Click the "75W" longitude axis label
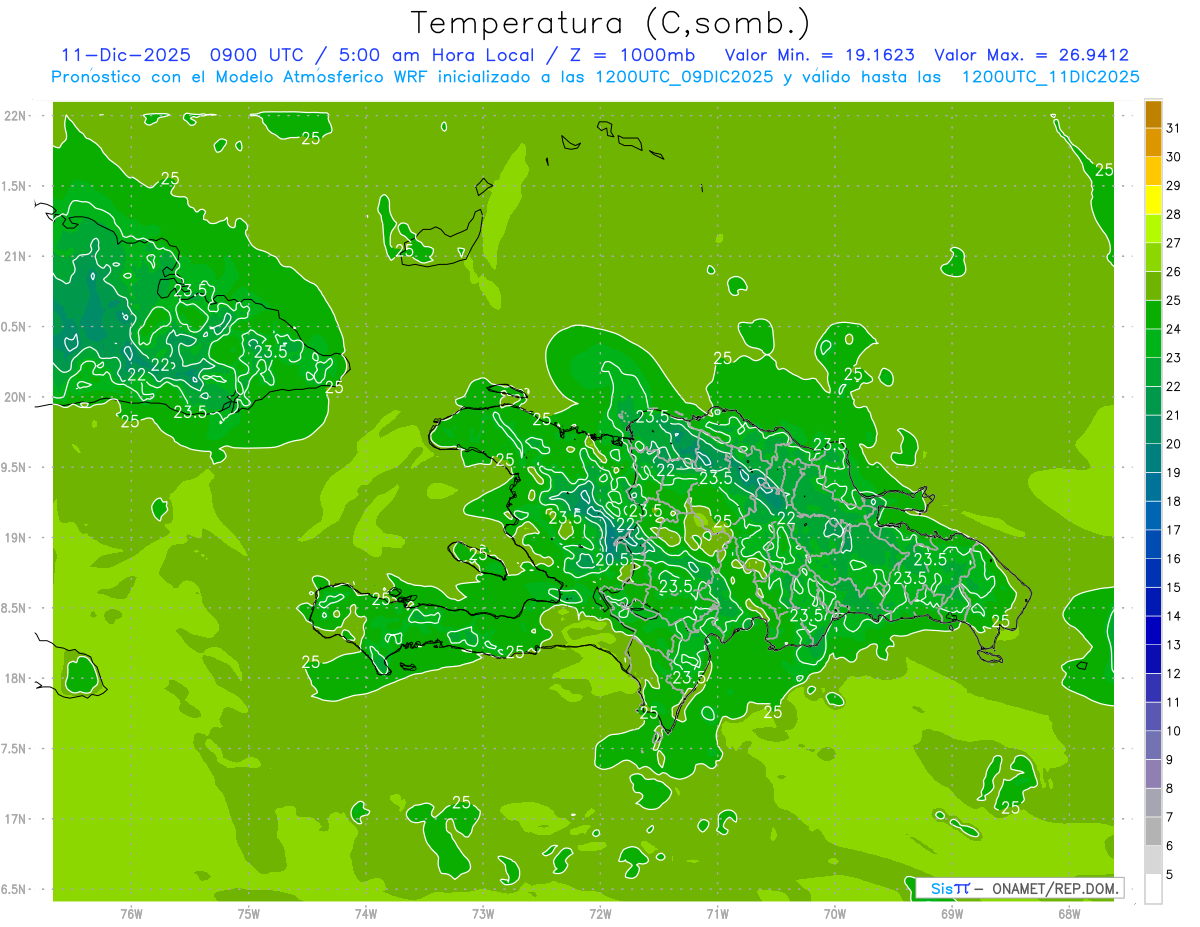 (x=249, y=913)
